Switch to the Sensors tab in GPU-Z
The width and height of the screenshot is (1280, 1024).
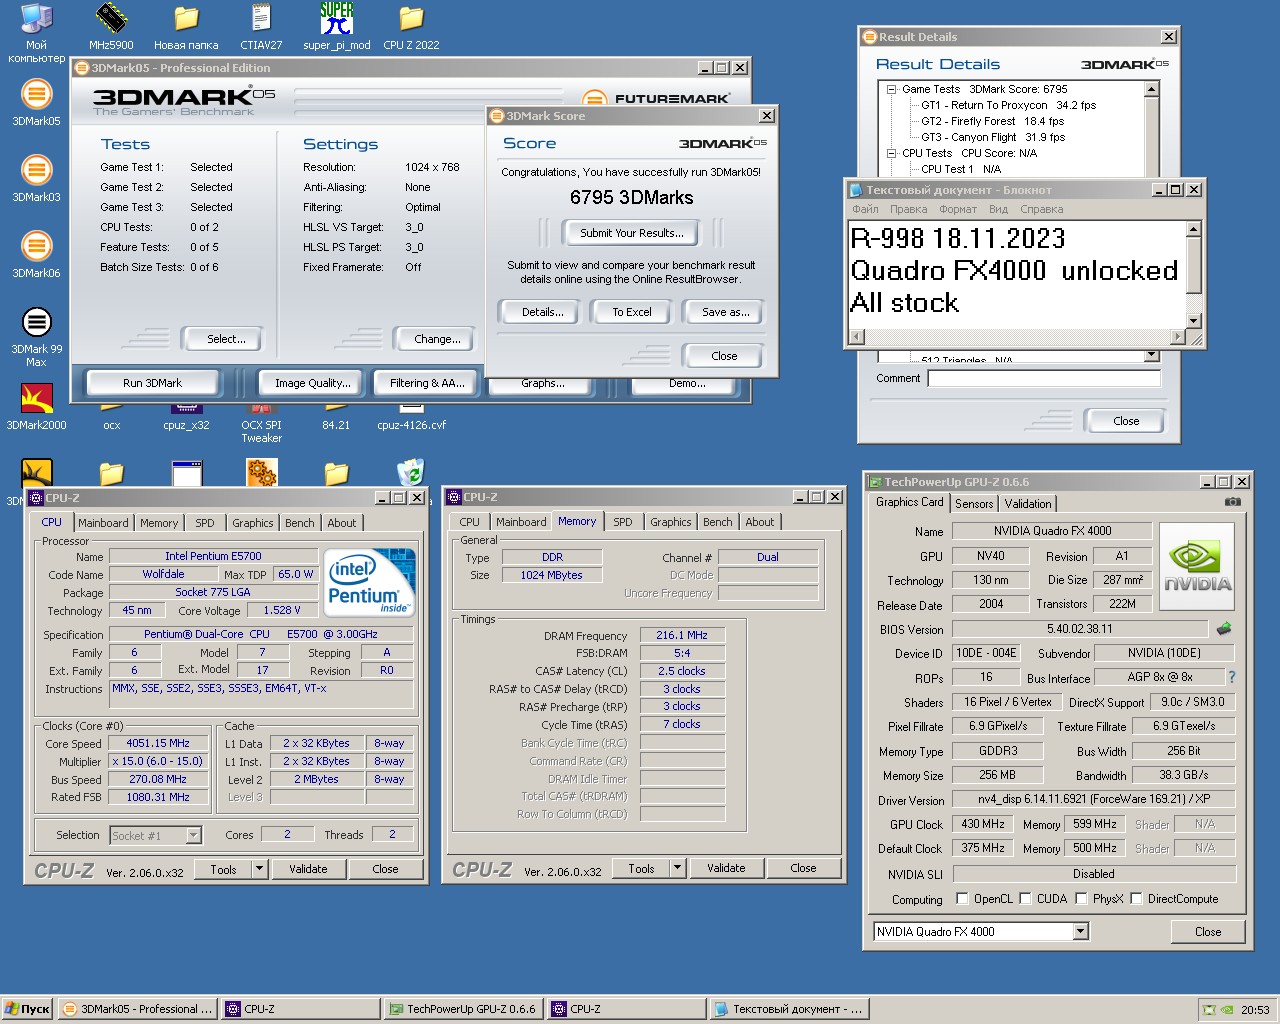tap(974, 504)
